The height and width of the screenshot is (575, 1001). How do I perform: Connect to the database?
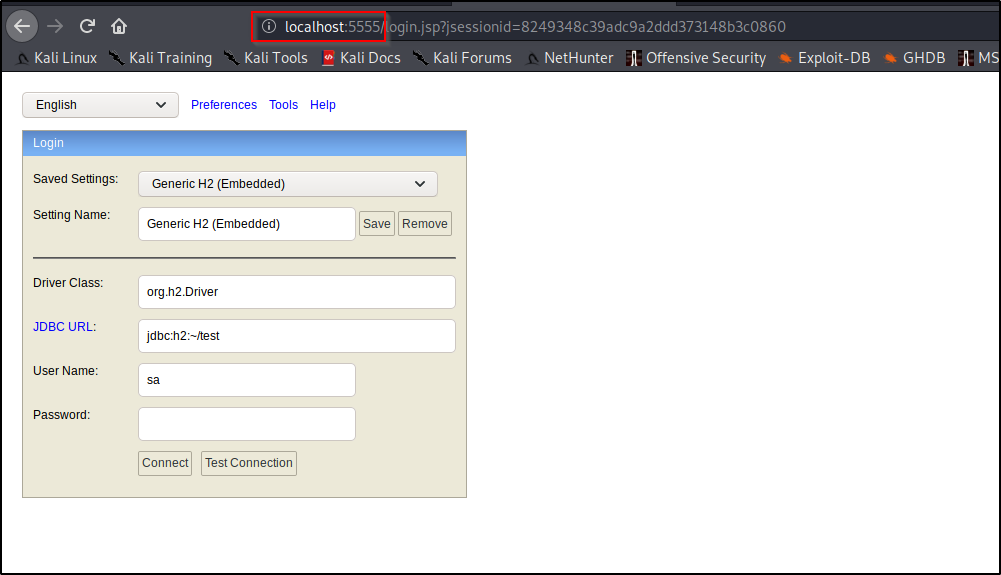(x=165, y=463)
